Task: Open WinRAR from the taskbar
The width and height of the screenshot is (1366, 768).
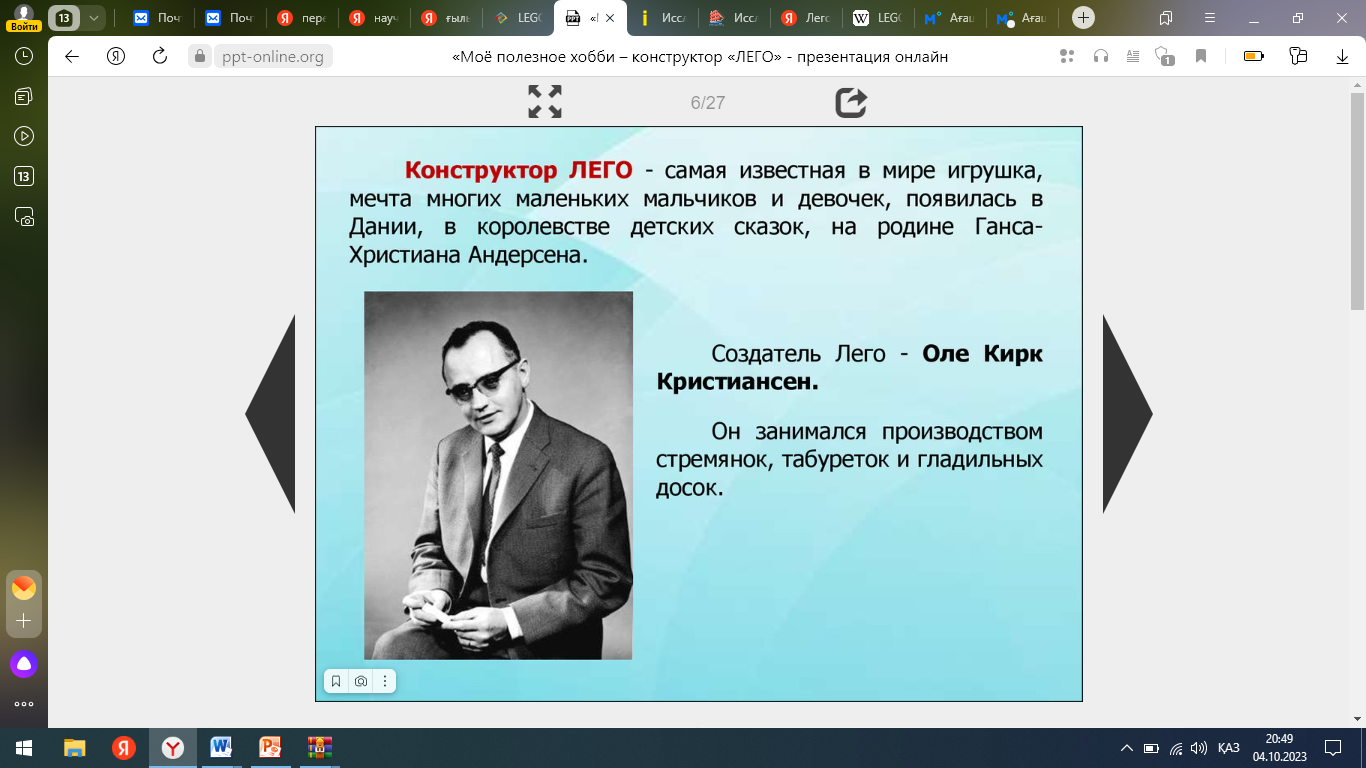Action: (319, 748)
